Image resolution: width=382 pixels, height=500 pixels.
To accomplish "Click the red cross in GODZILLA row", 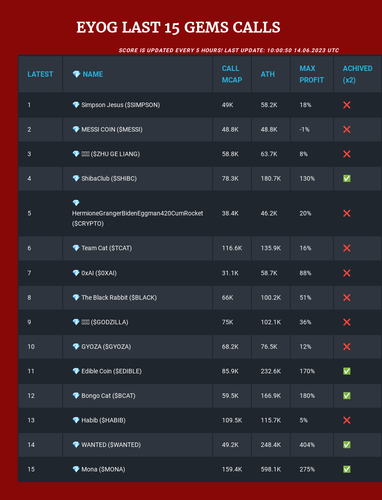I will [347, 322].
